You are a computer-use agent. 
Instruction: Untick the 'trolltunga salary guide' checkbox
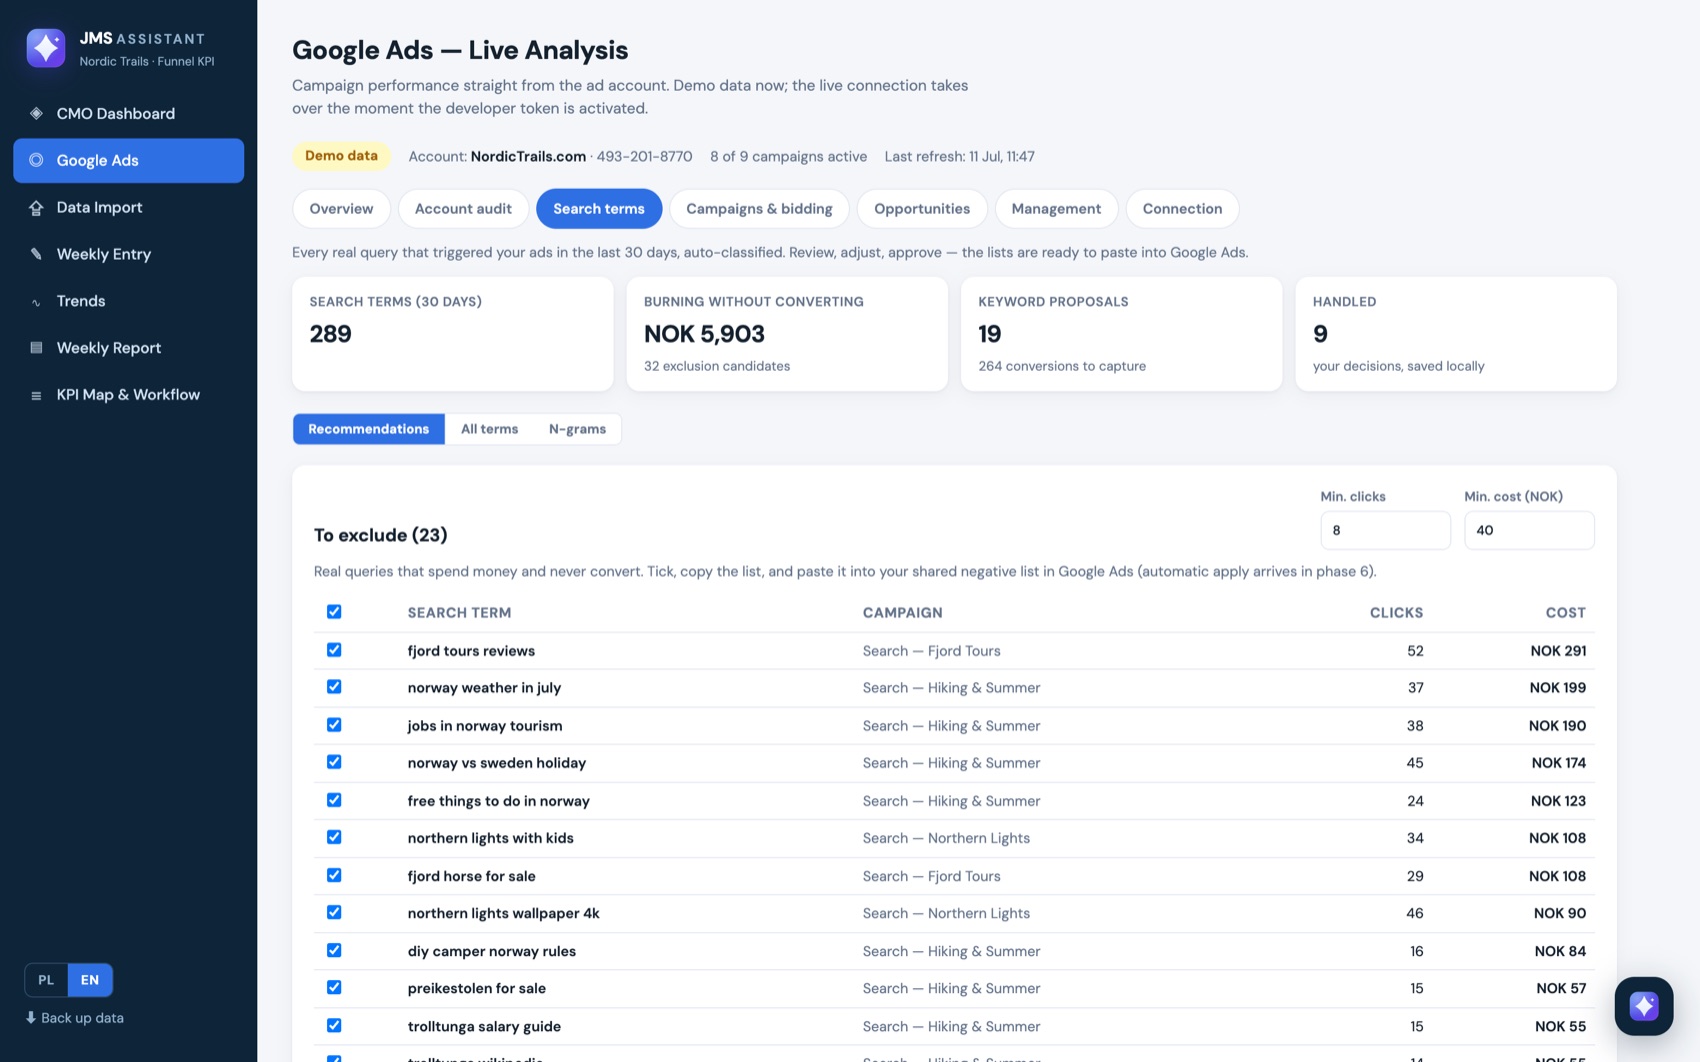click(x=334, y=1024)
